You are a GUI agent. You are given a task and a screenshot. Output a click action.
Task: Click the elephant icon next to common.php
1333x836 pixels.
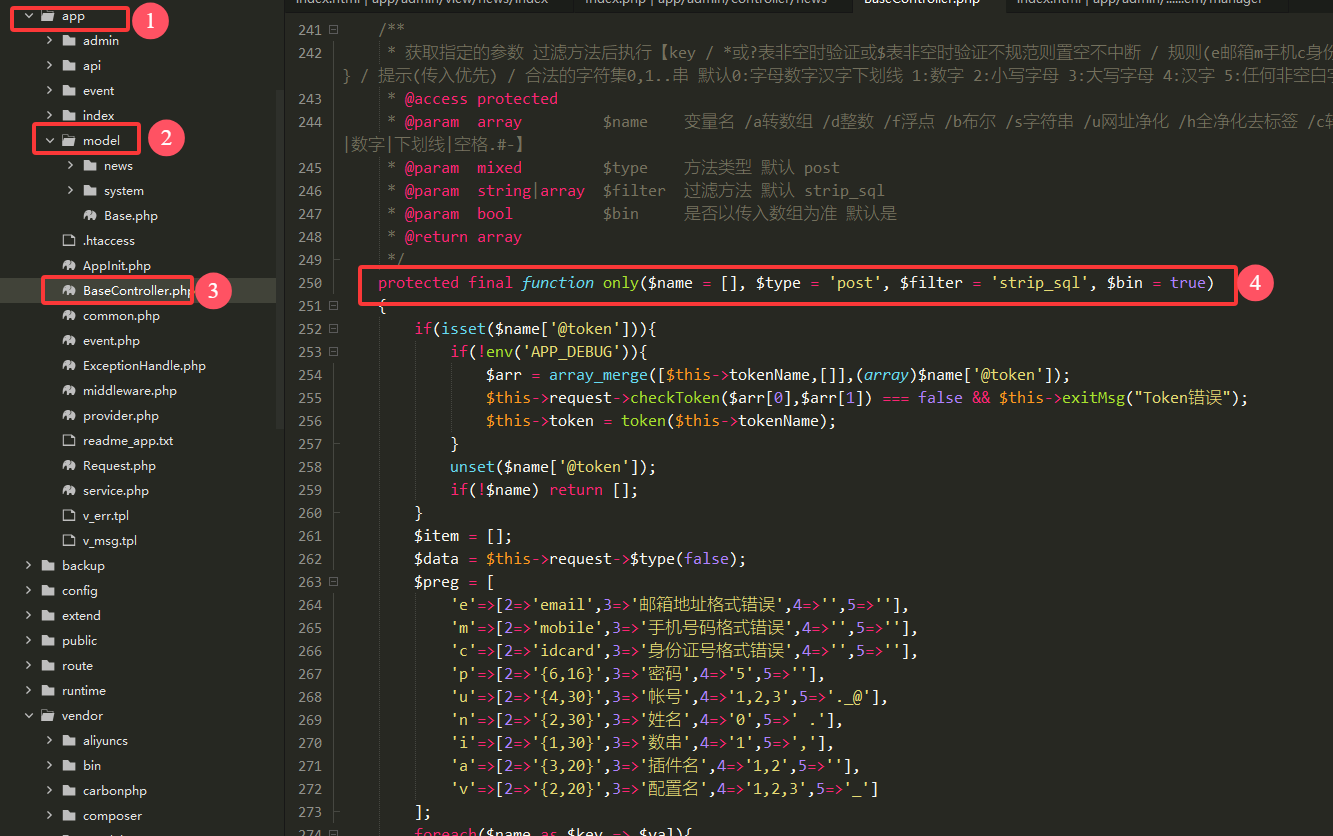click(69, 316)
